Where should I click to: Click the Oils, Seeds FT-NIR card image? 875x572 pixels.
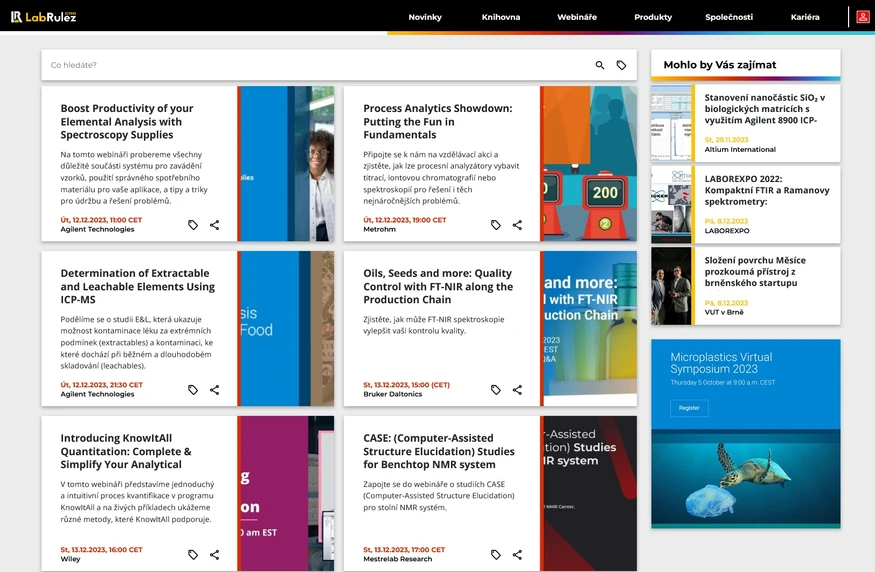coord(588,328)
